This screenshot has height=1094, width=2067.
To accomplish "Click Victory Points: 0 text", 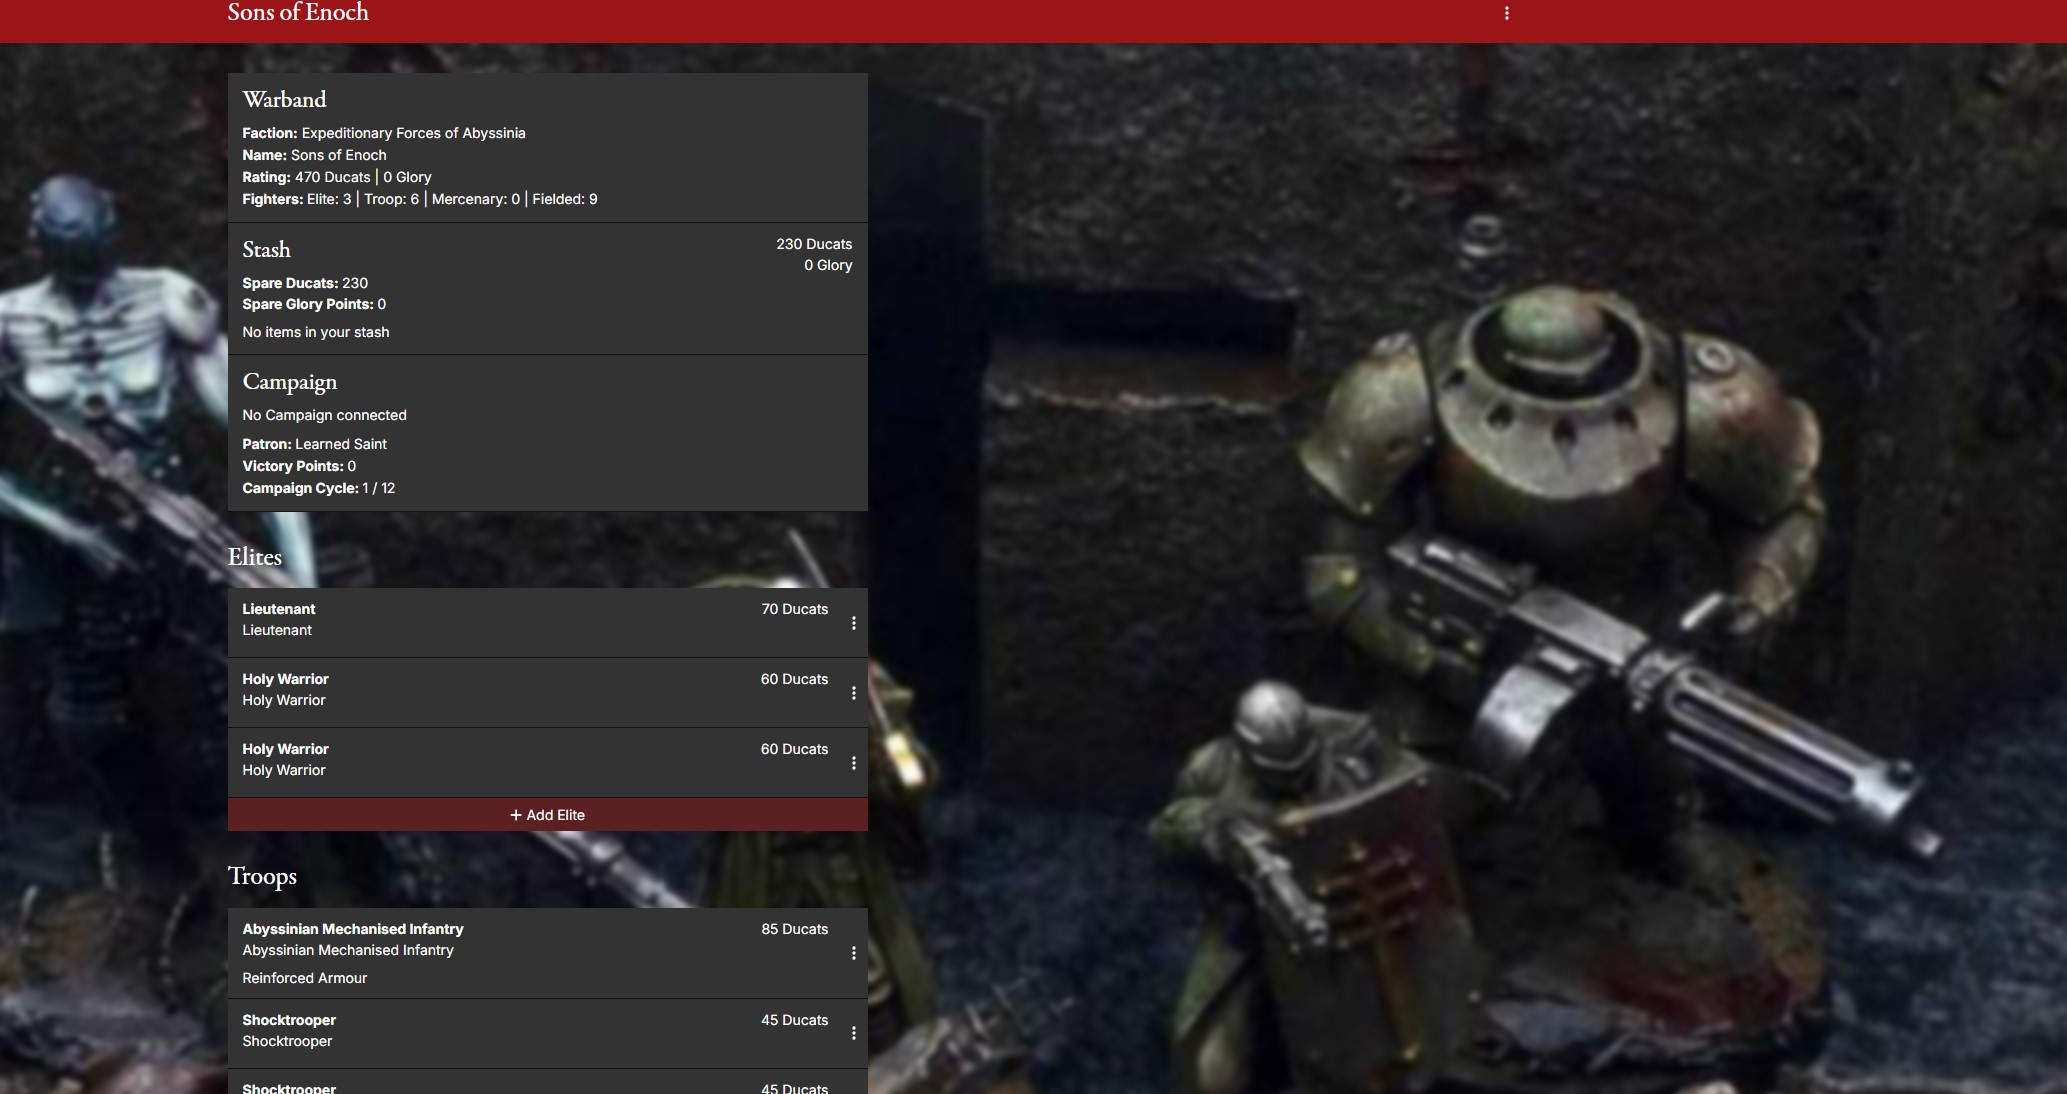I will point(299,466).
